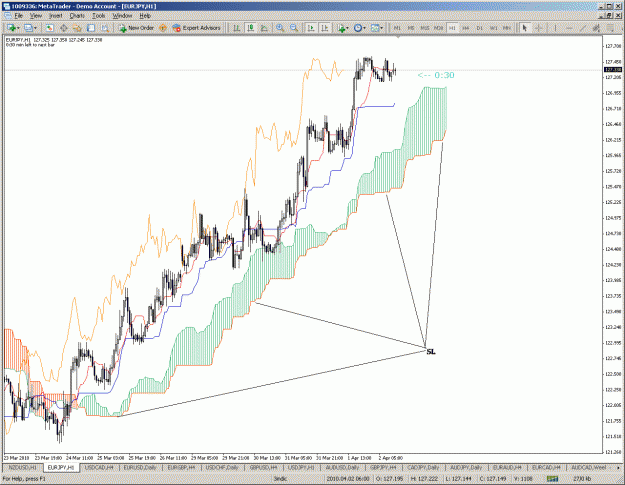The image size is (625, 485).
Task: Switch to the USDCHF,Daily chart tab
Action: tap(222, 467)
